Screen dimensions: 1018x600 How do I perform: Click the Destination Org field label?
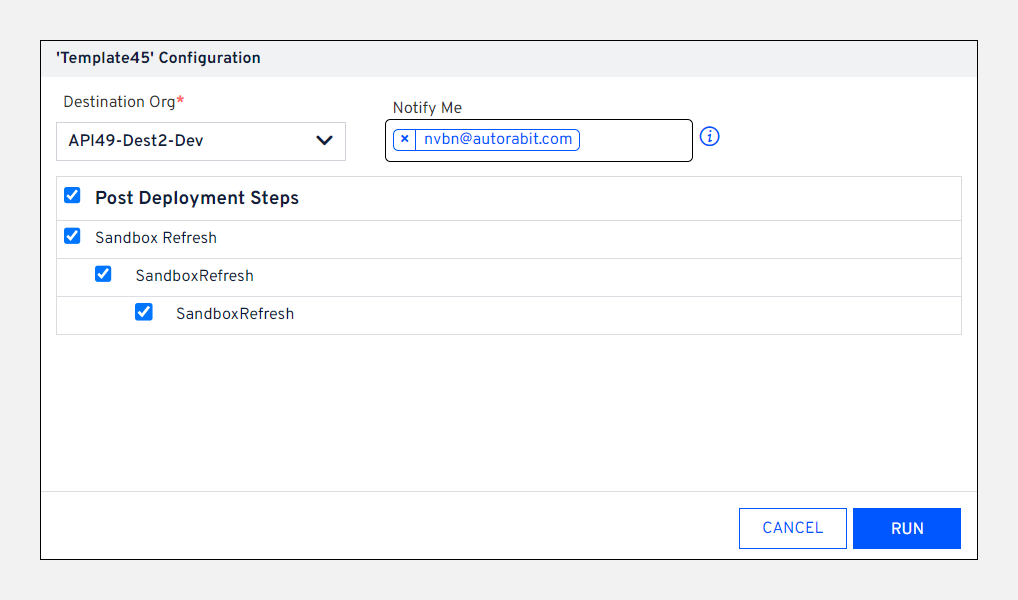click(119, 102)
